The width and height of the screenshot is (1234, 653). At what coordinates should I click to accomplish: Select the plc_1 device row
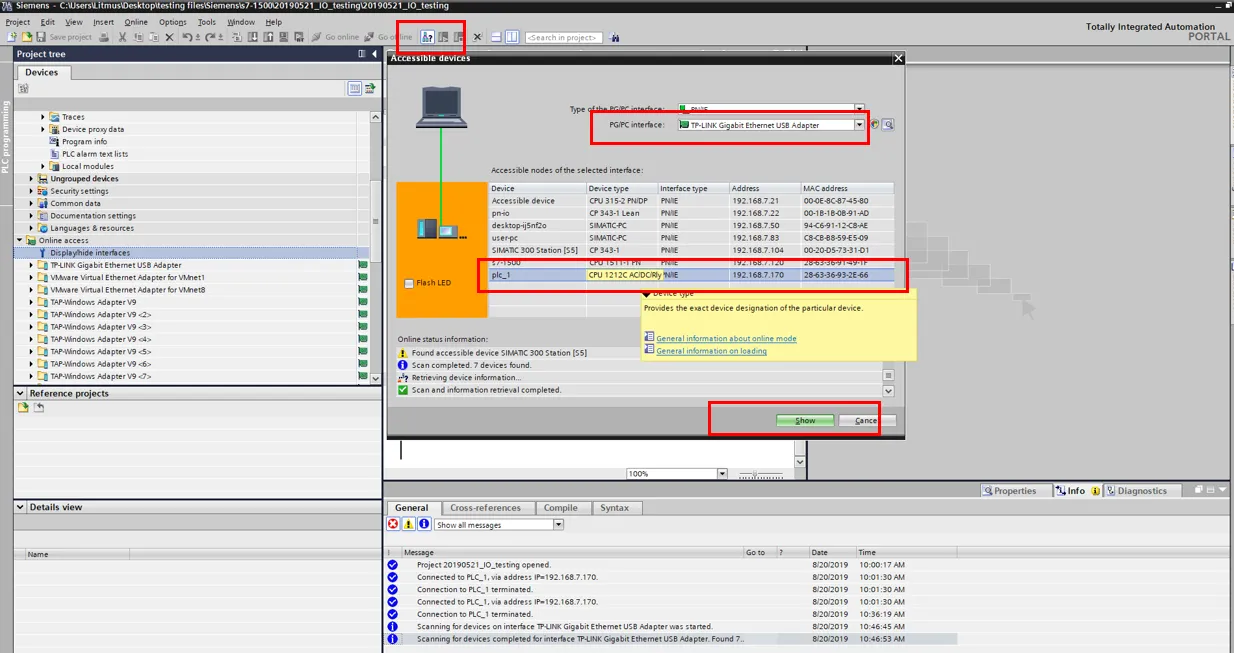coord(692,275)
